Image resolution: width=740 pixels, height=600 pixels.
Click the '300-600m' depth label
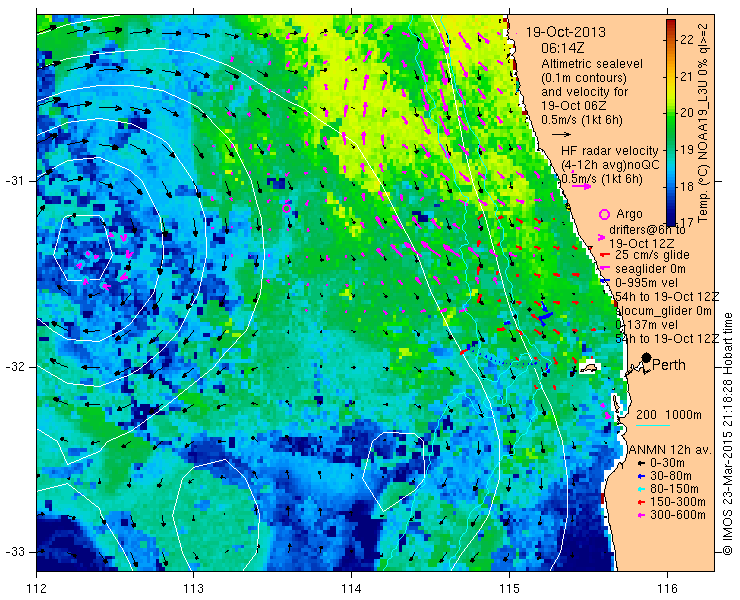pyautogui.click(x=678, y=515)
